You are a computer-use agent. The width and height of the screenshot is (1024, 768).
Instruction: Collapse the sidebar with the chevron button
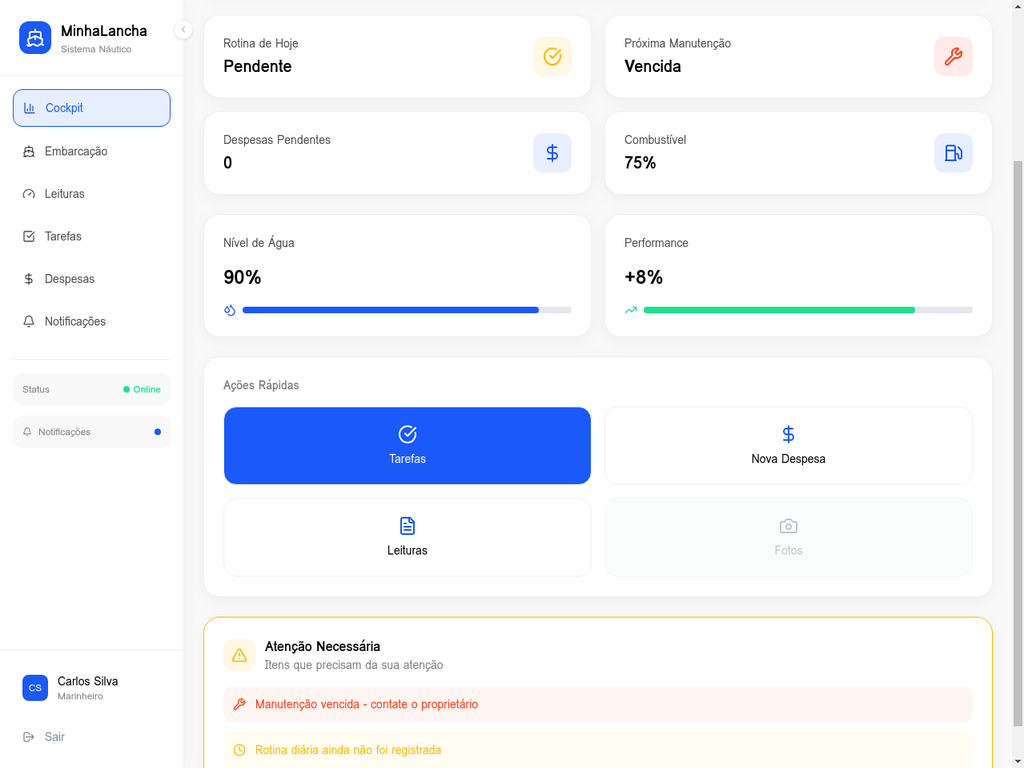pyautogui.click(x=183, y=30)
